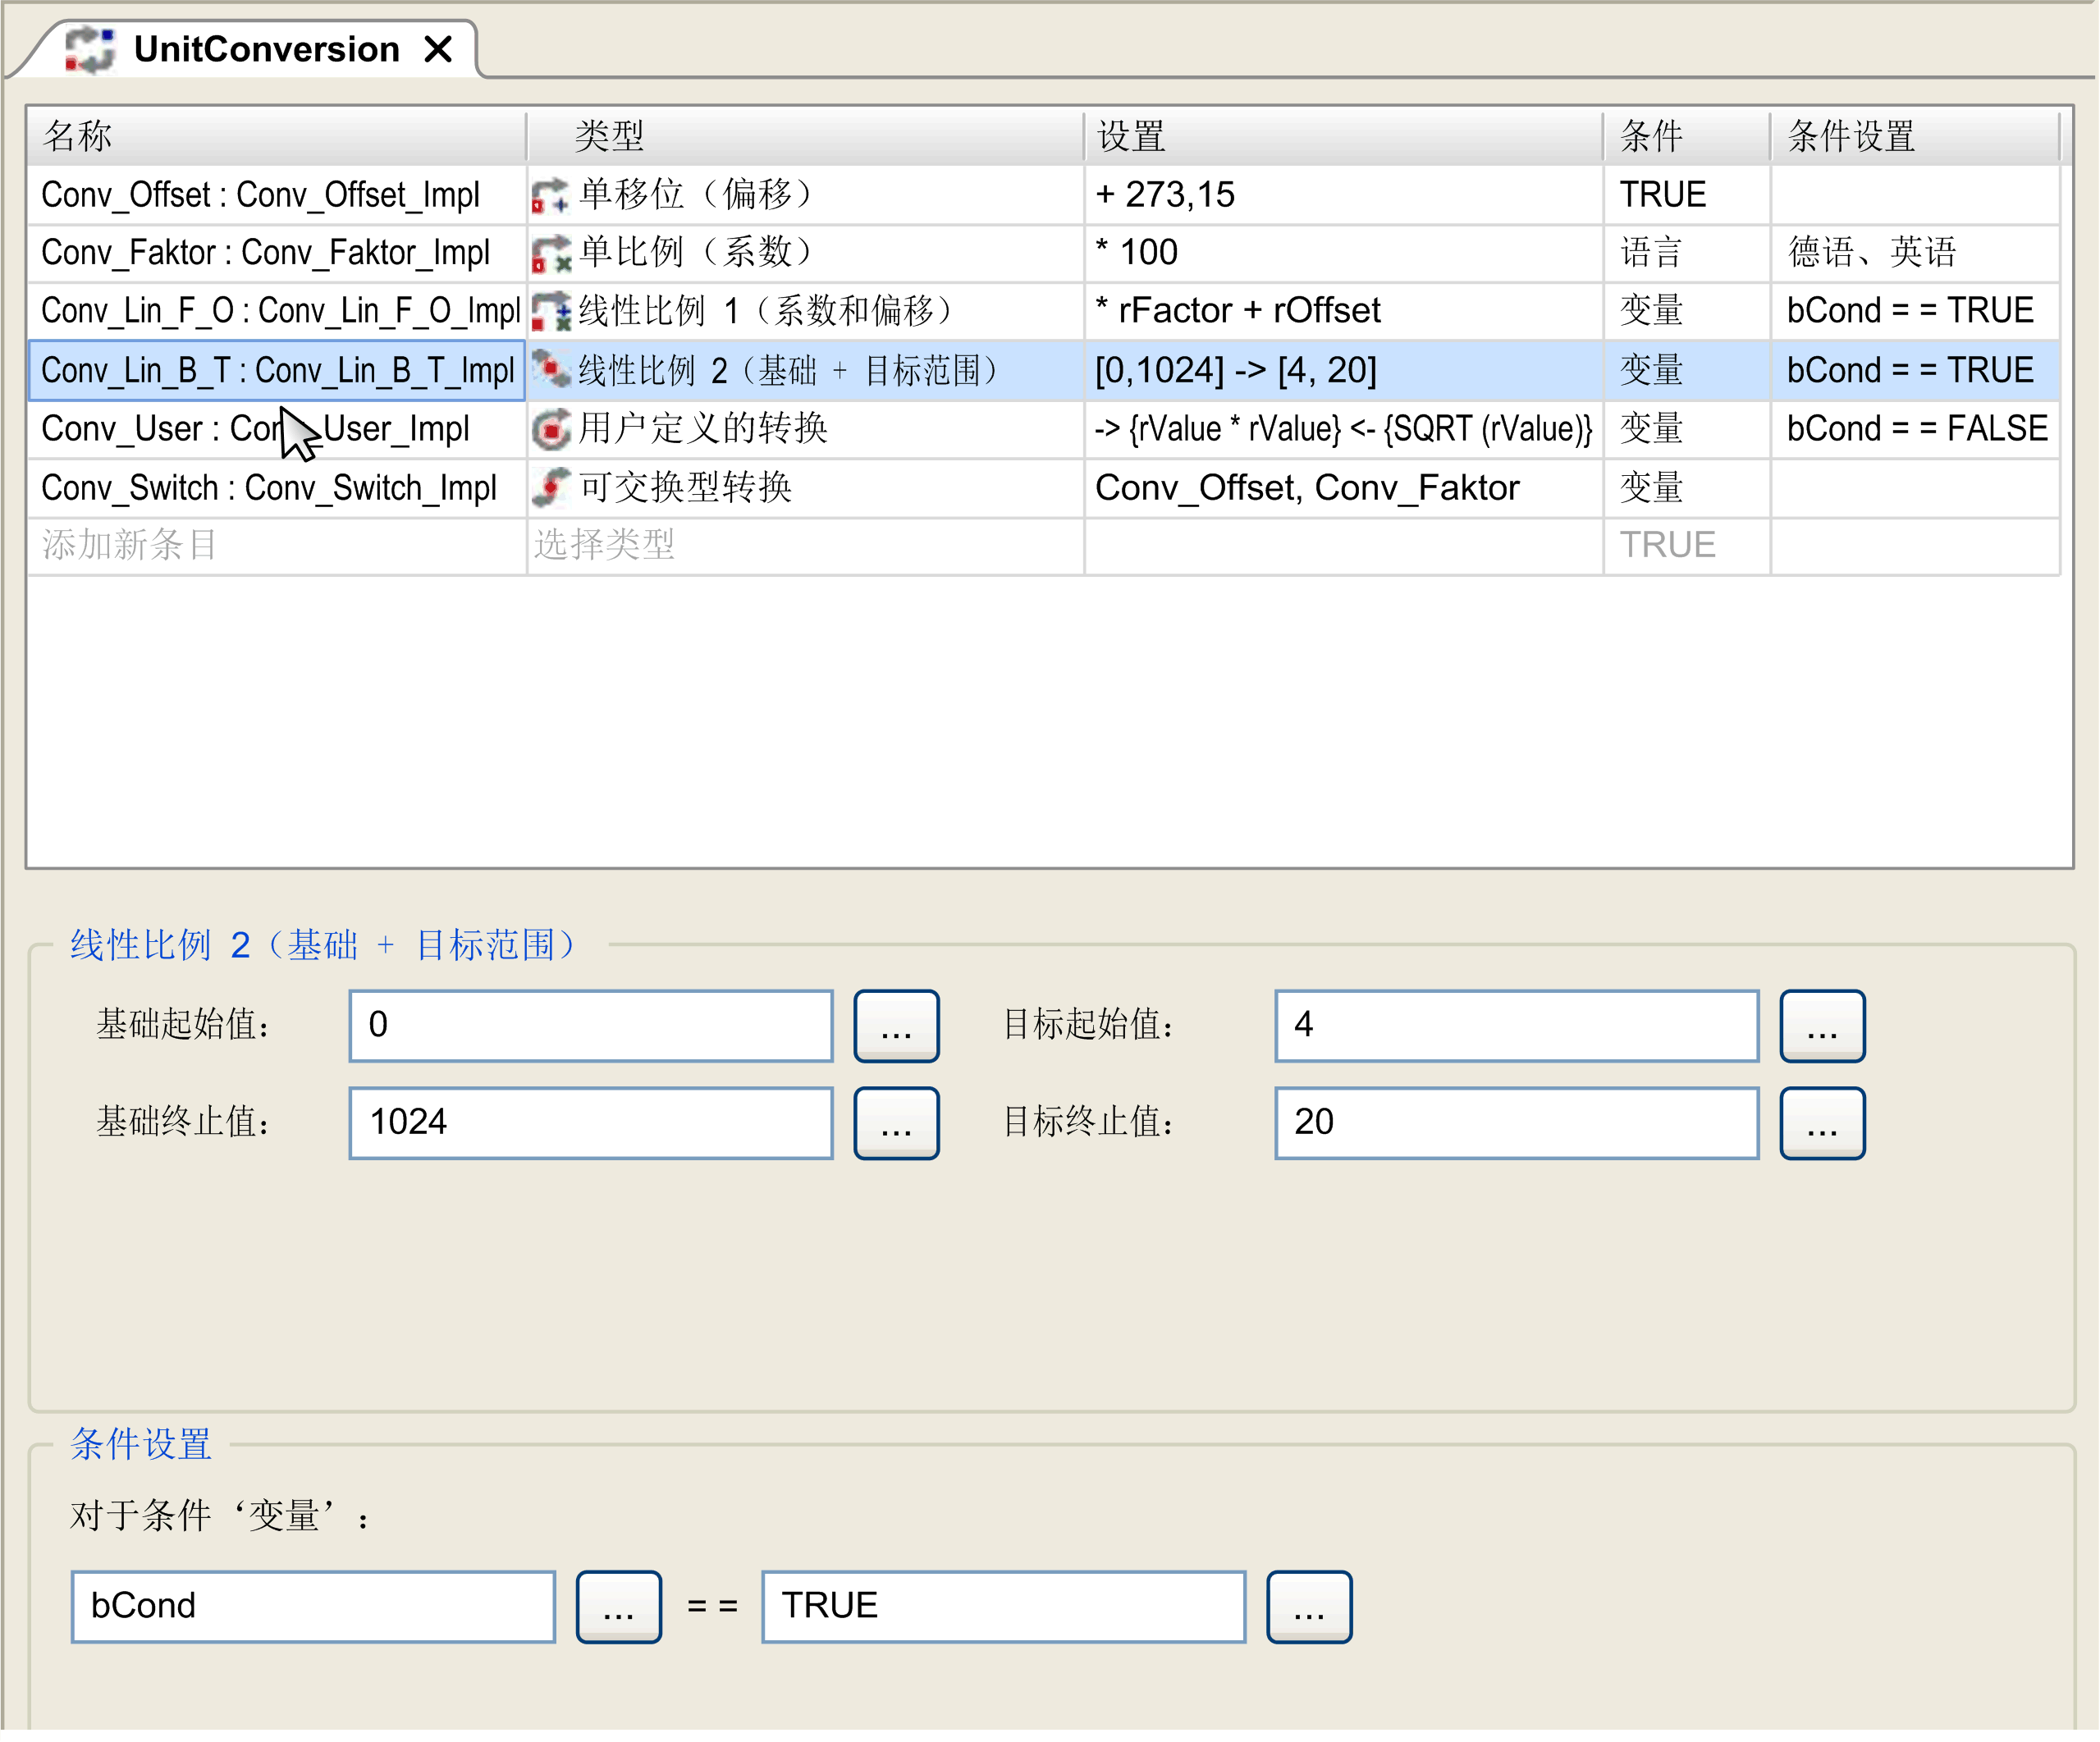Open browse button next to 目标终止值
Screen dimensions: 2100x1742
[1822, 1123]
